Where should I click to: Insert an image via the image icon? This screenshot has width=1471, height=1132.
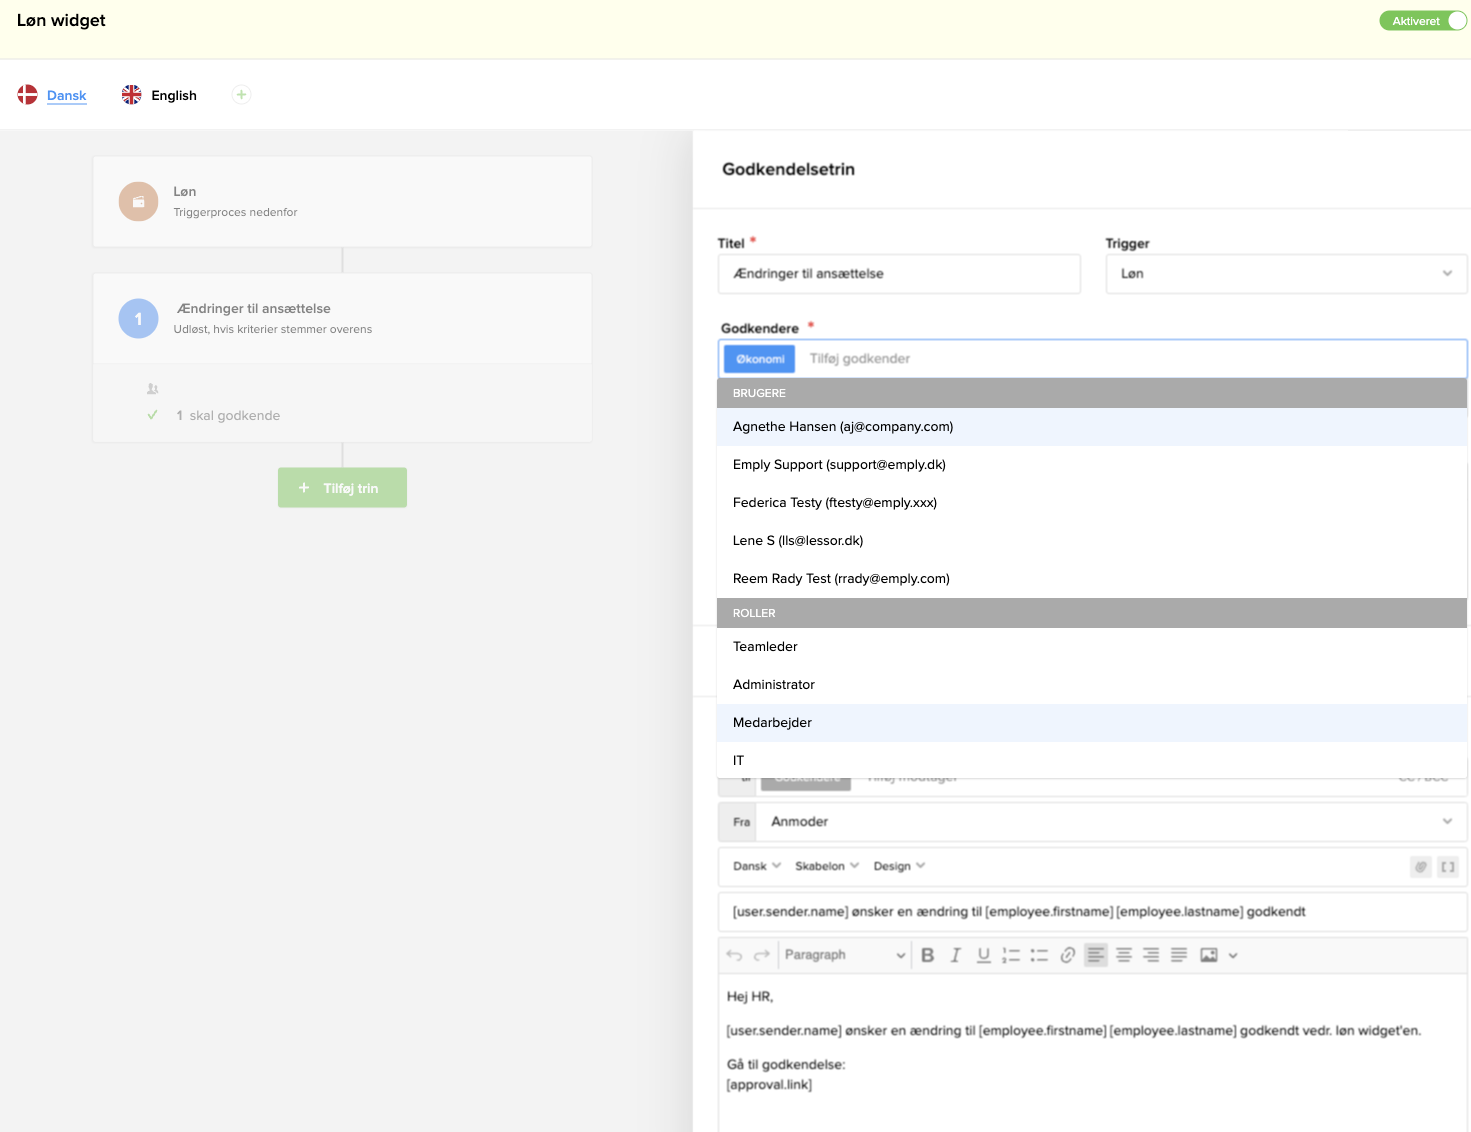pyautogui.click(x=1208, y=955)
